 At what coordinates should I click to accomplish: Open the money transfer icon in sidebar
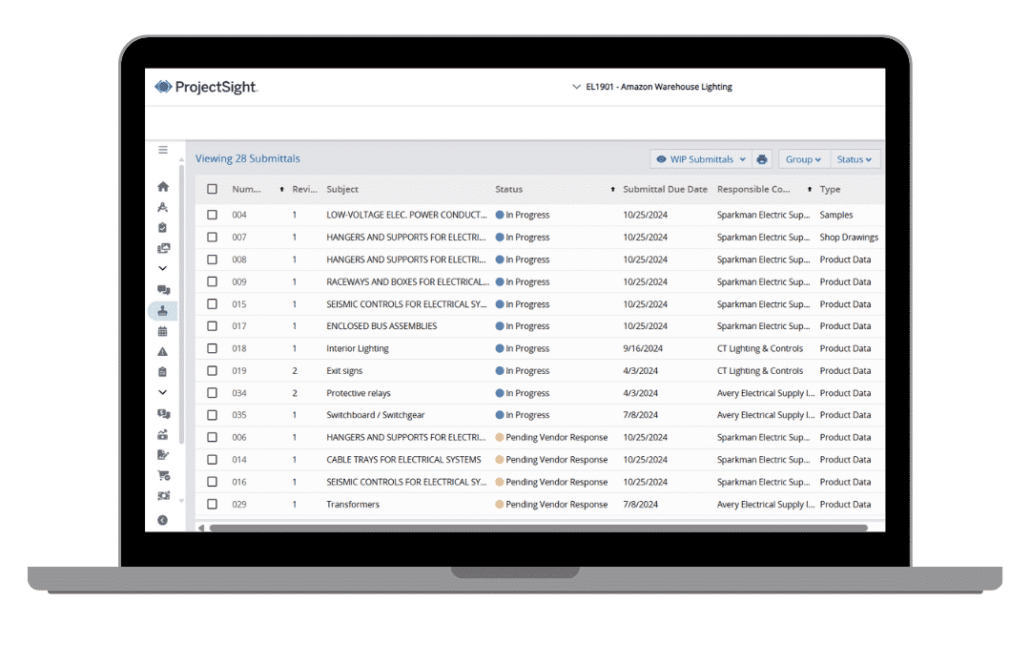(163, 434)
